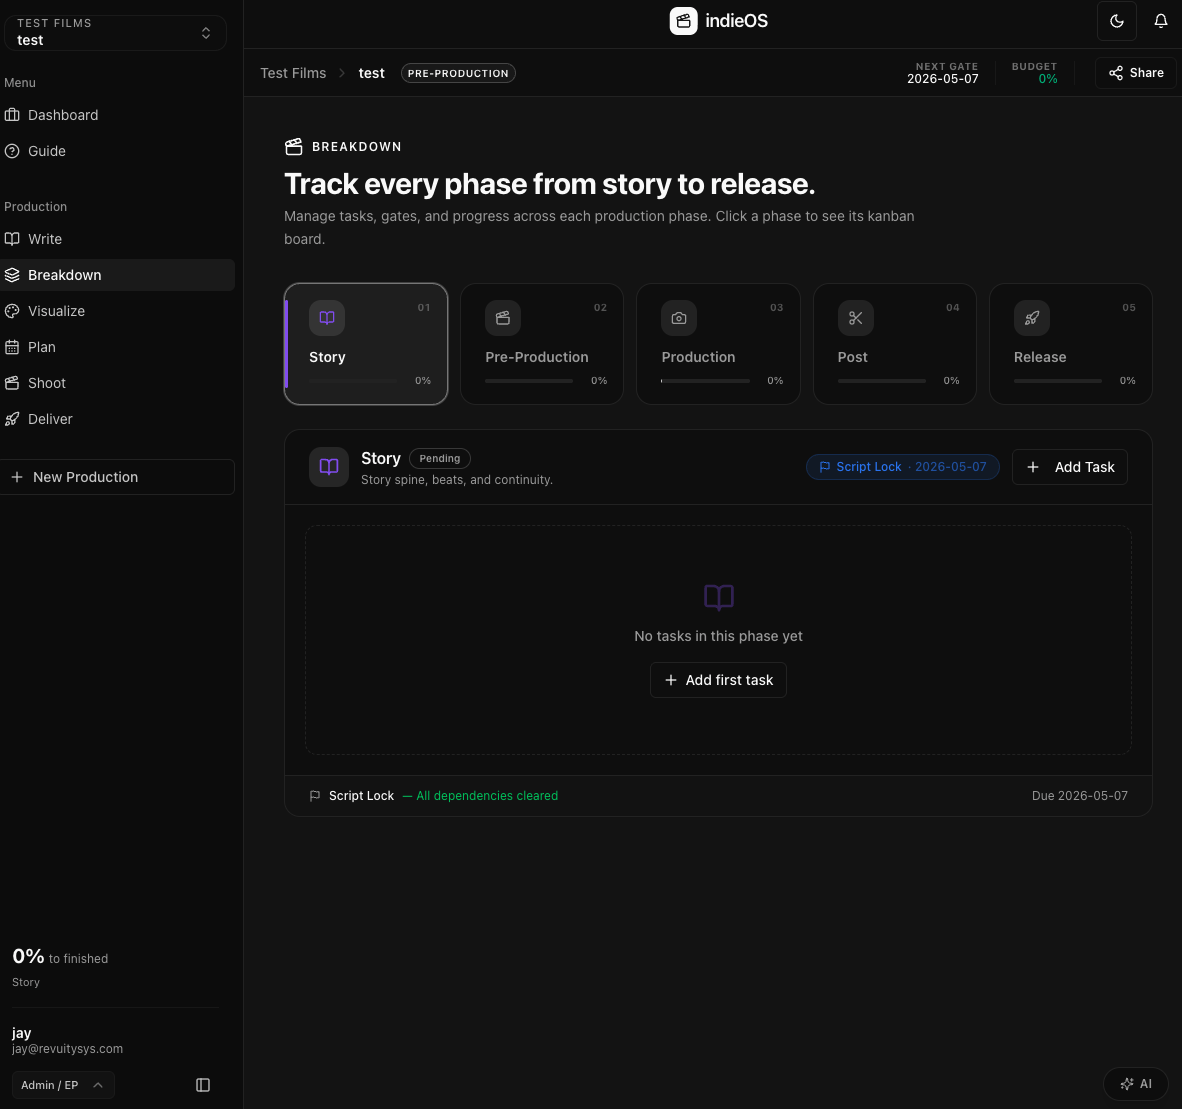The width and height of the screenshot is (1182, 1109).
Task: Click the '0% to finished' progress text
Action: (60, 957)
